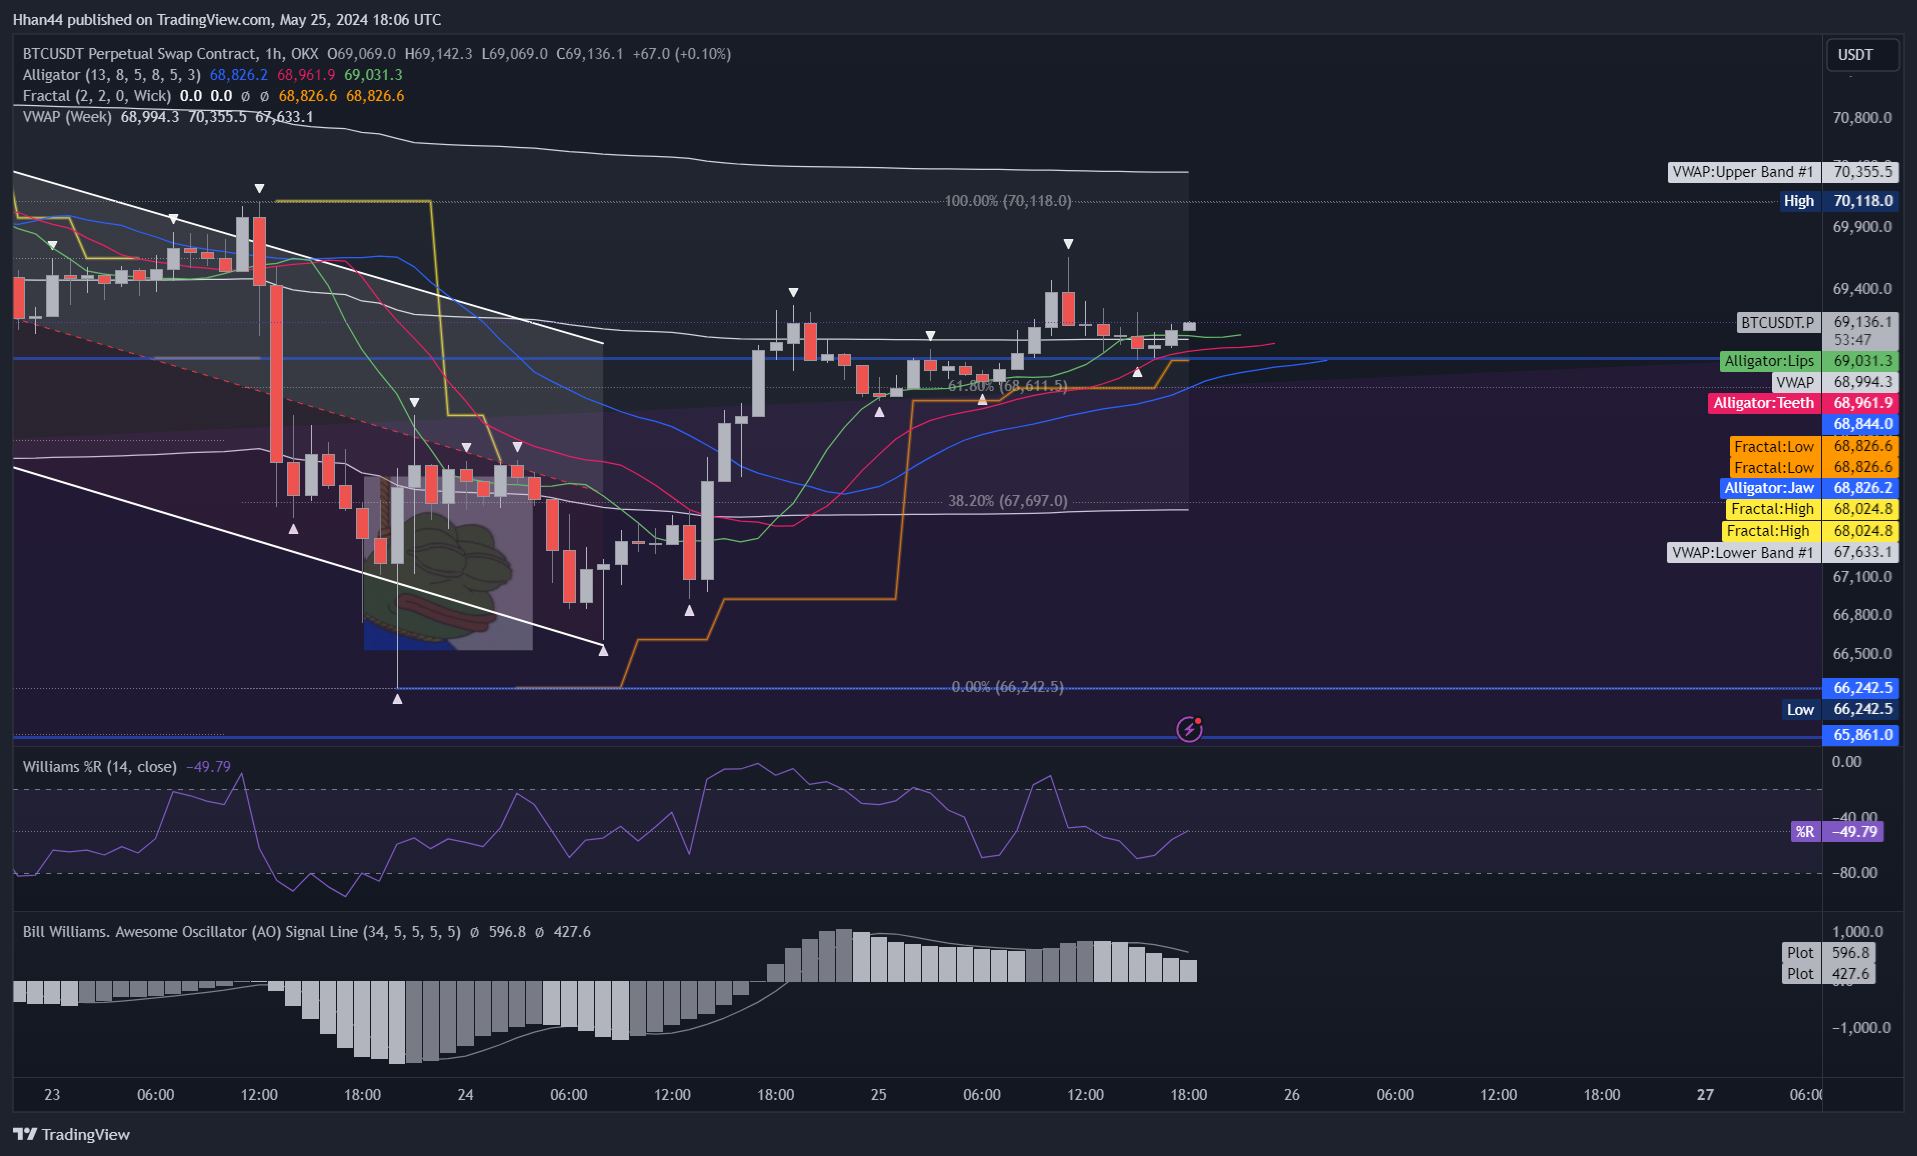
Task: Click the 53:47 bar countdown timer
Action: pos(1852,341)
